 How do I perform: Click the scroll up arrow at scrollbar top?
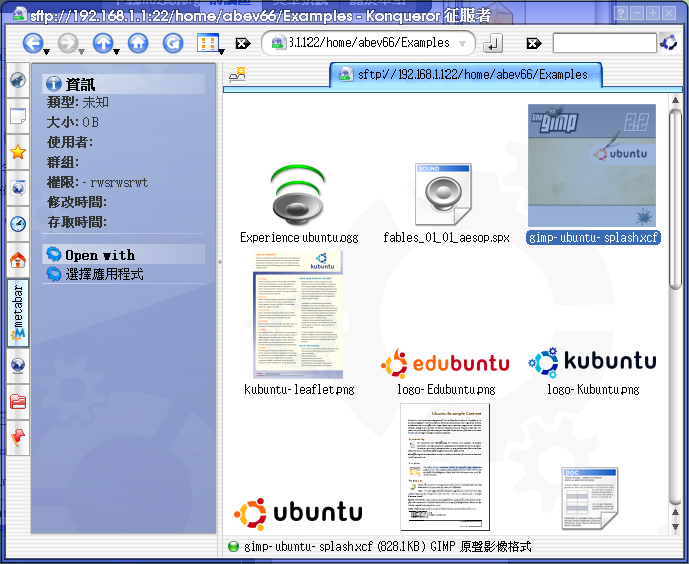point(675,101)
